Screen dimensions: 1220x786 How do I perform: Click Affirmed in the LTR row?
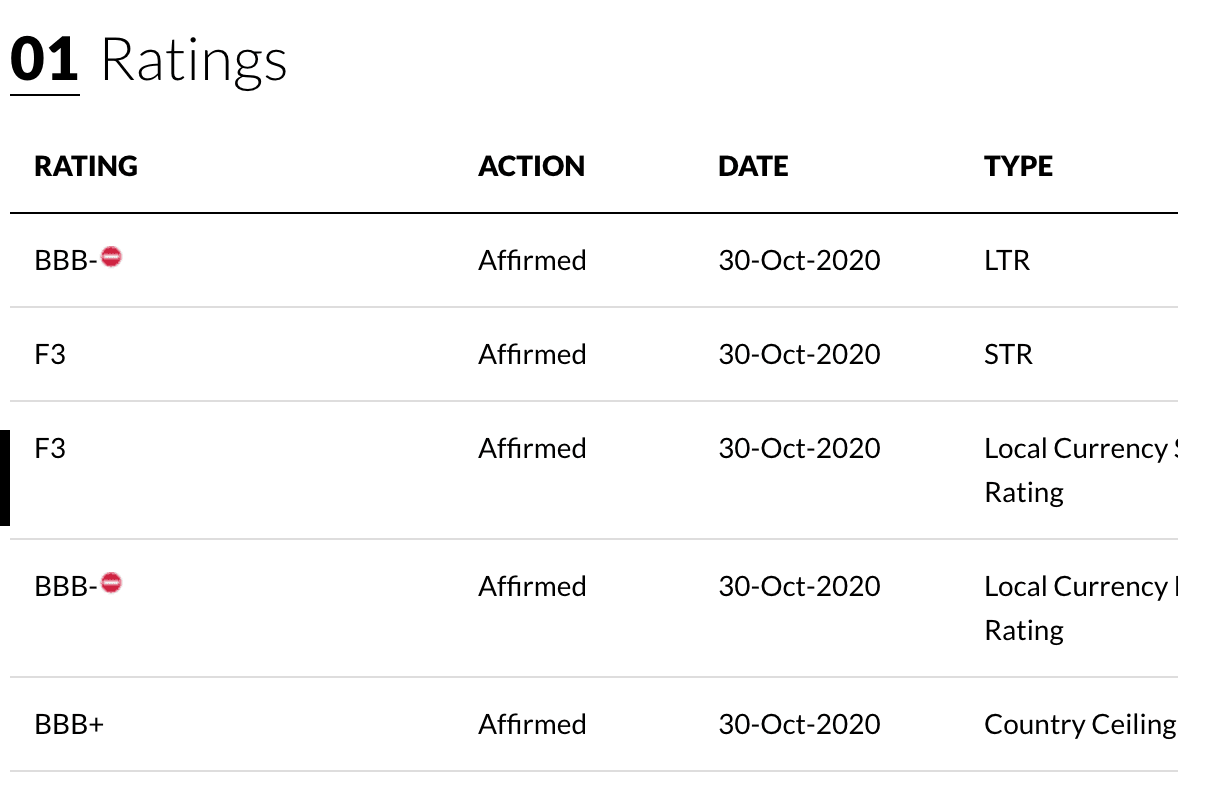[x=532, y=261]
